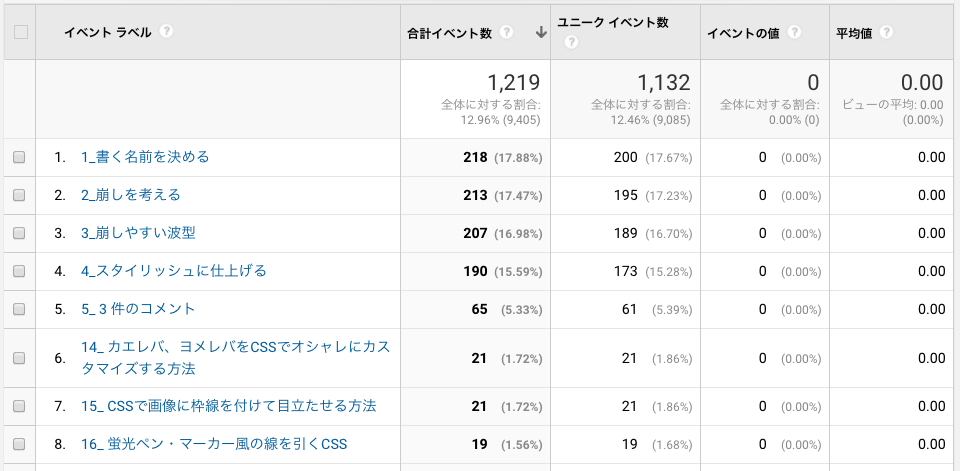Open 16_ 蛍光ペン・マーカー風の線を引くCSS link
This screenshot has width=960, height=471.
(214, 444)
